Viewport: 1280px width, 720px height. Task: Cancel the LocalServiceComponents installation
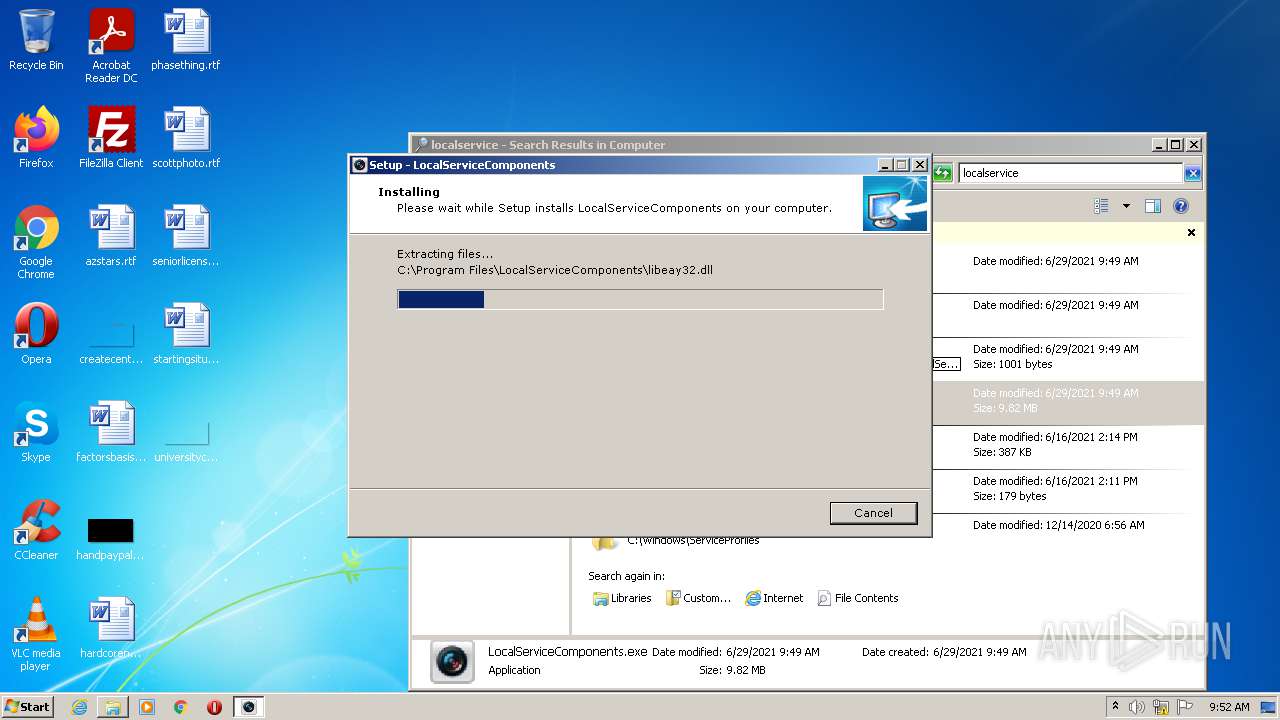pyautogui.click(x=873, y=513)
